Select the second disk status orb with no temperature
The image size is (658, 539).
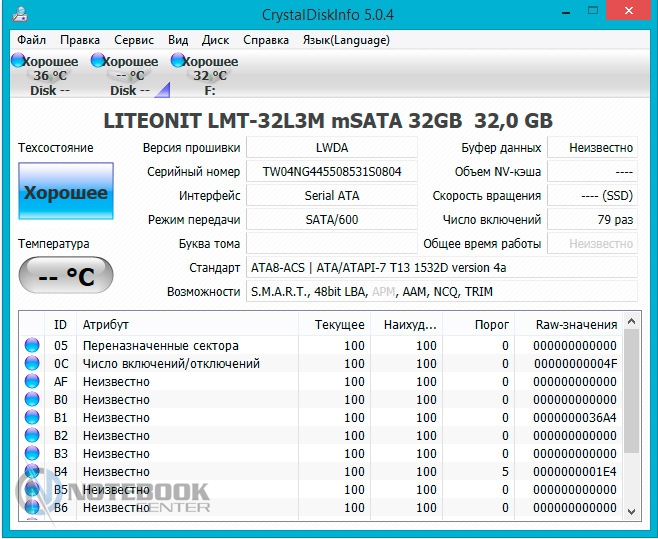(x=97, y=62)
